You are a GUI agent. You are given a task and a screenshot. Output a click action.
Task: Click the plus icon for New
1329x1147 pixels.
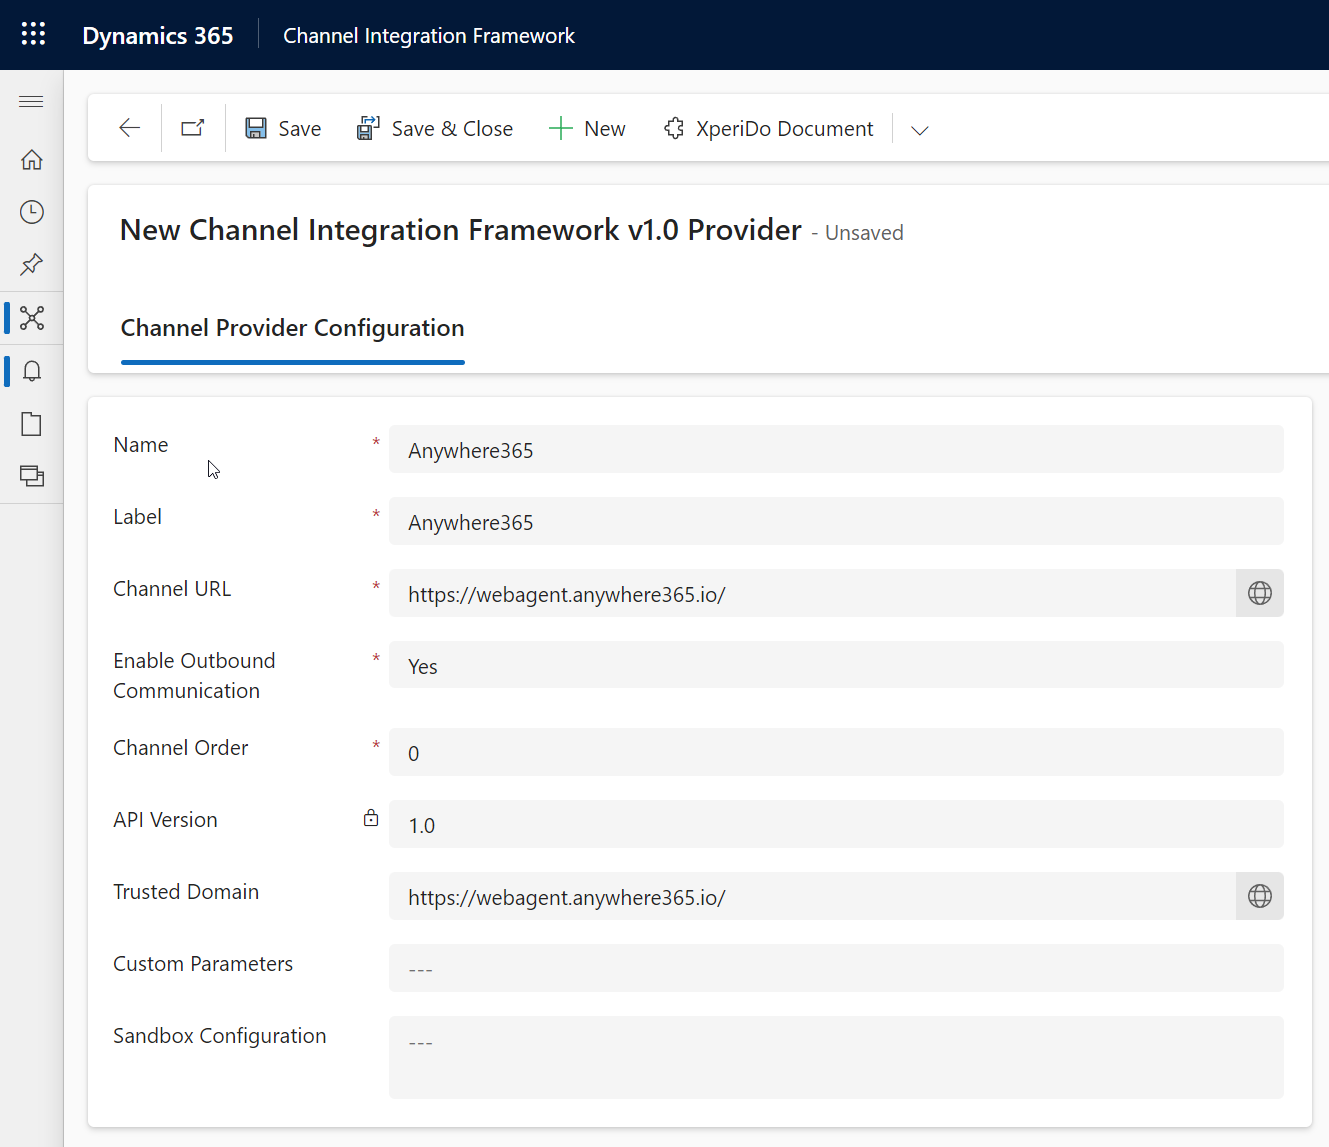coord(560,128)
